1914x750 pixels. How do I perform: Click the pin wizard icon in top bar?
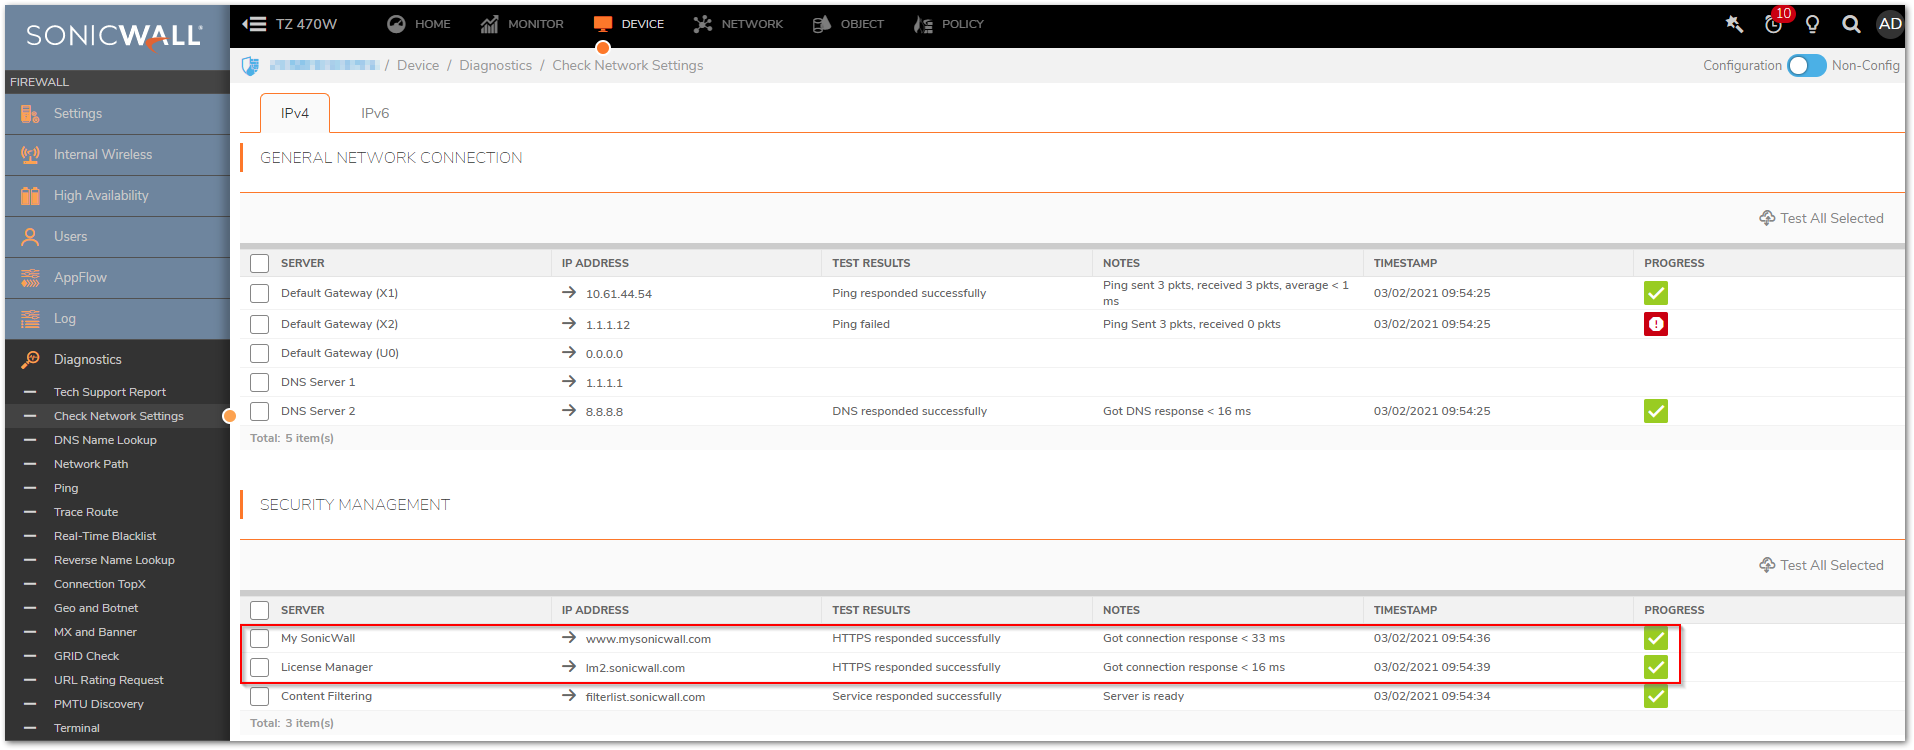[x=1734, y=24]
